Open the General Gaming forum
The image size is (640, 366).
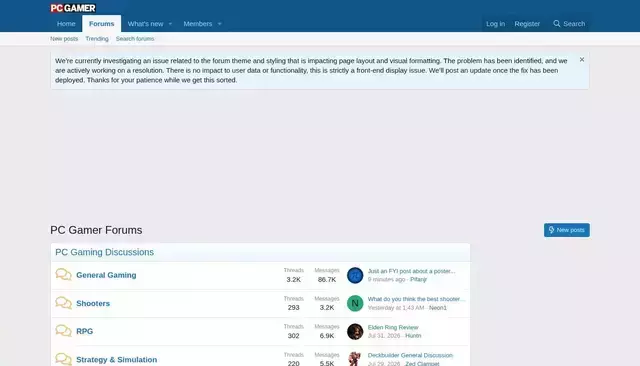pos(106,275)
